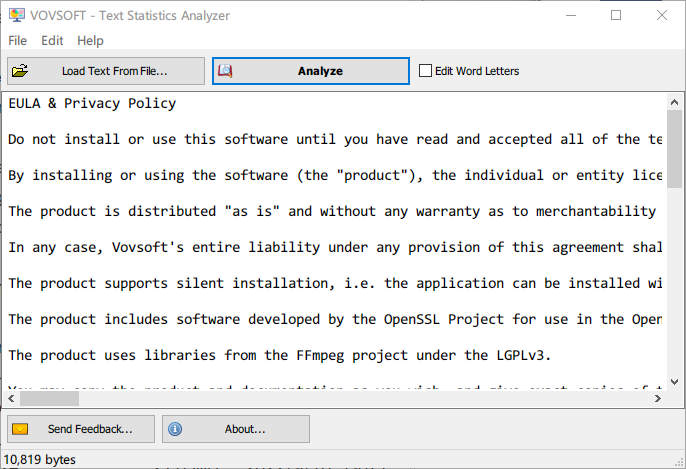This screenshot has width=686, height=469.
Task: Open the Edit menu
Action: point(52,41)
